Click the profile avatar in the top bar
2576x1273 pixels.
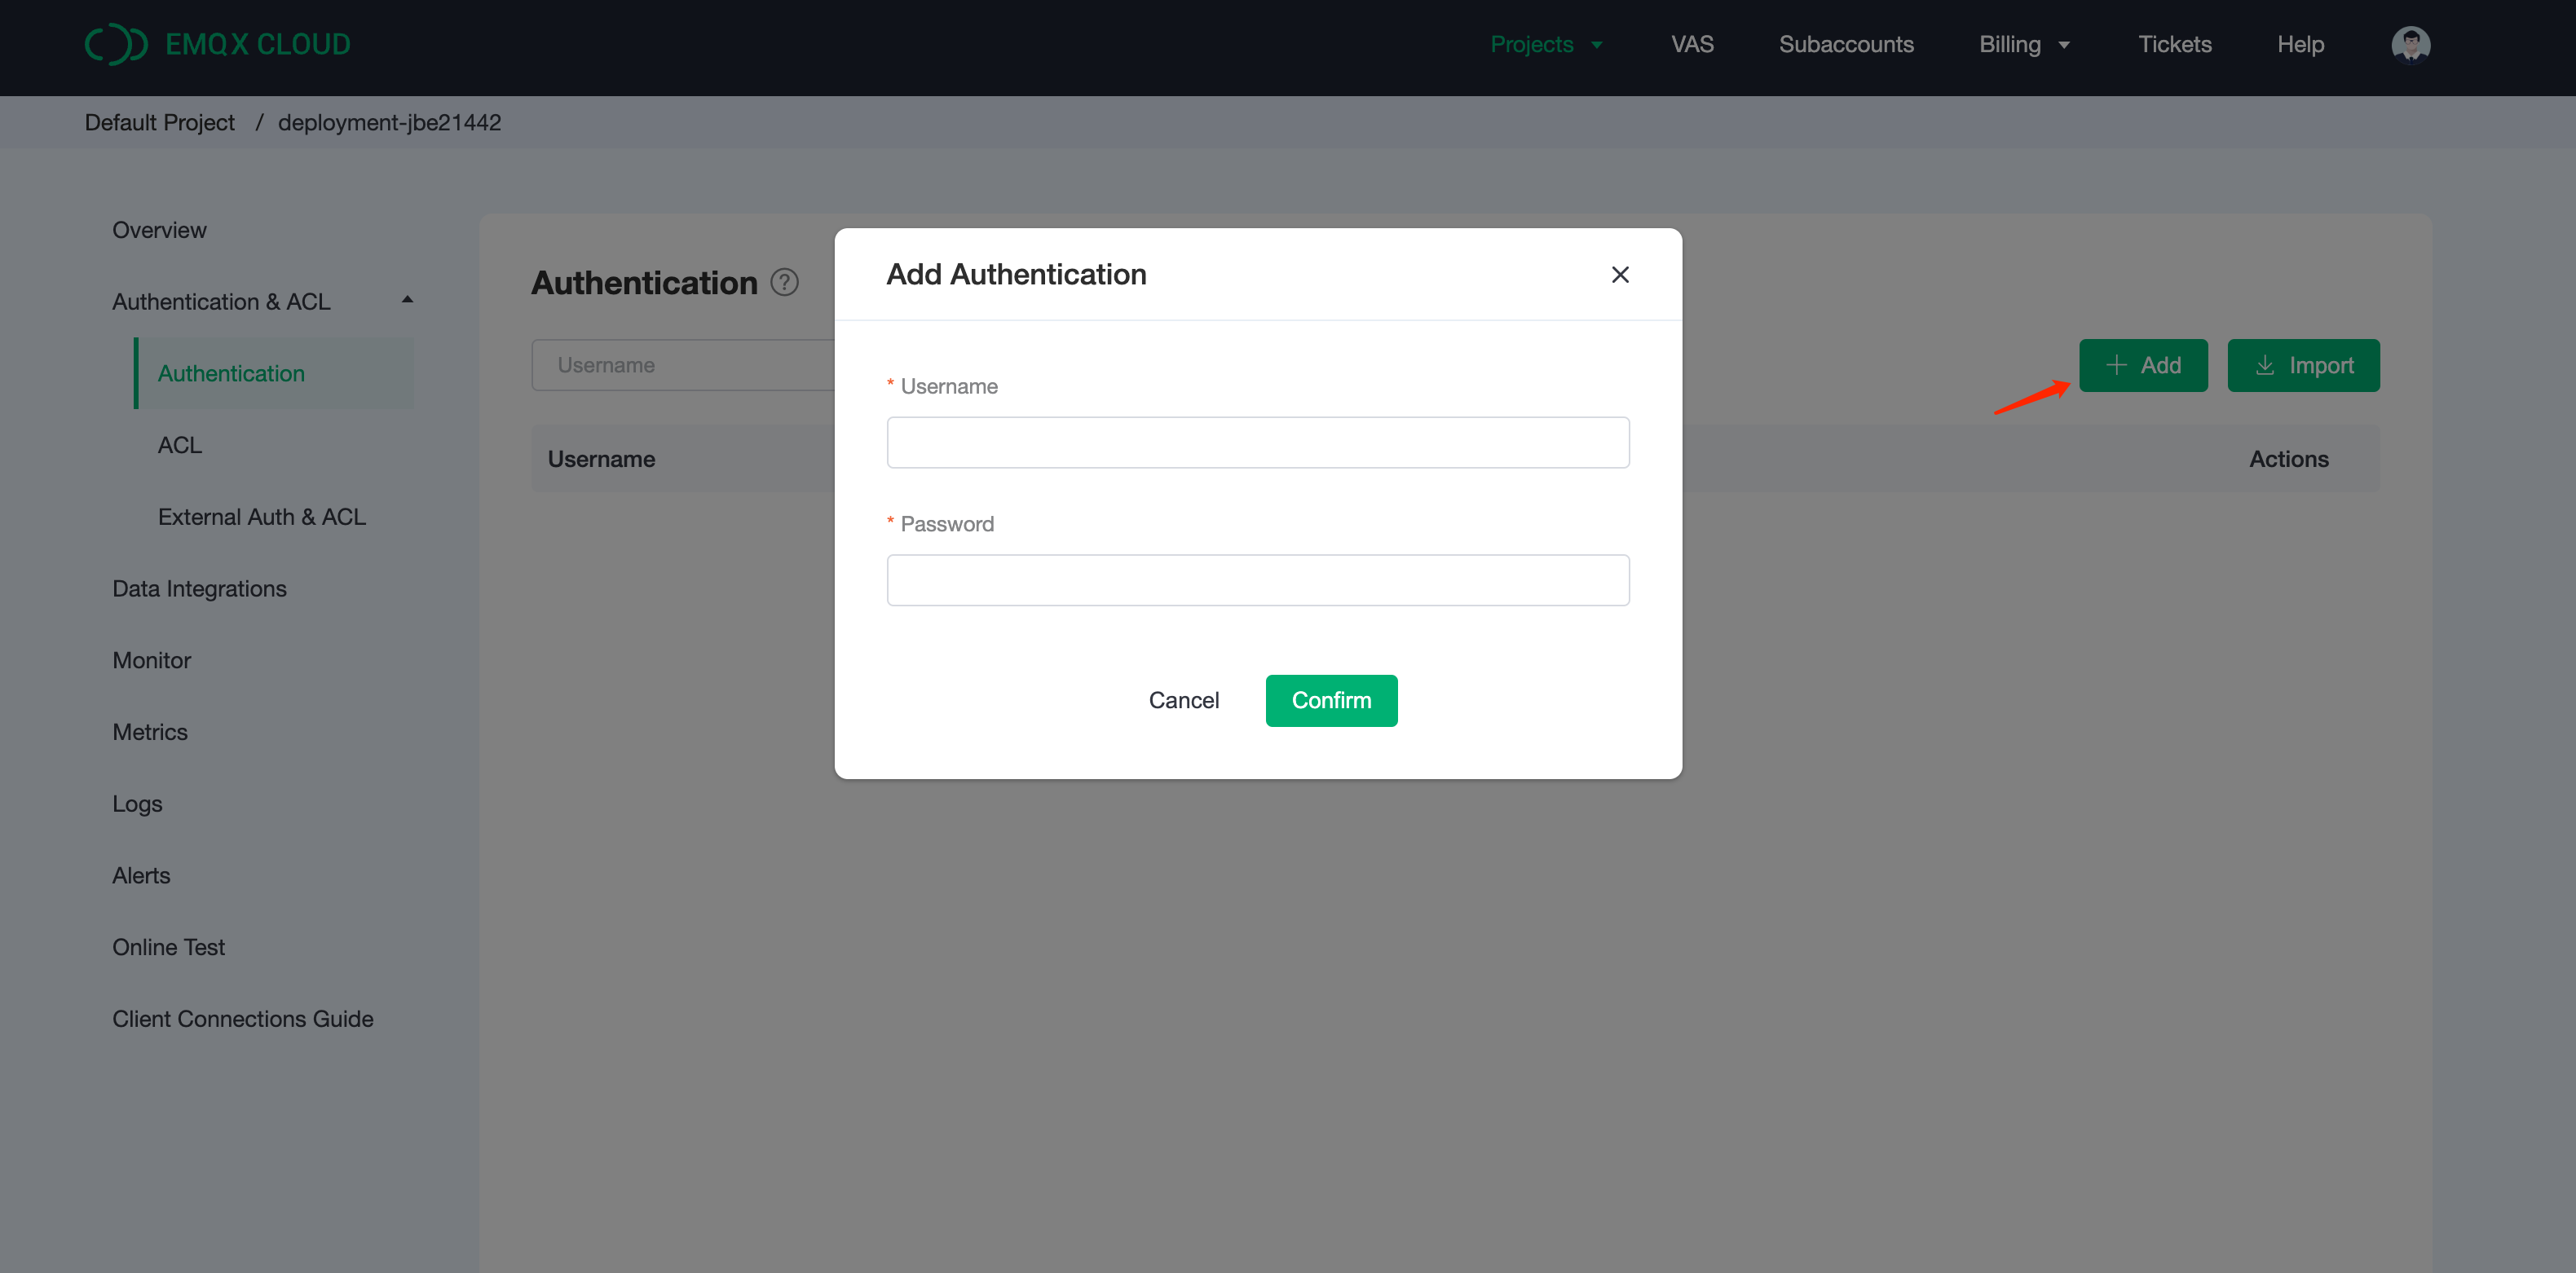(x=2410, y=44)
